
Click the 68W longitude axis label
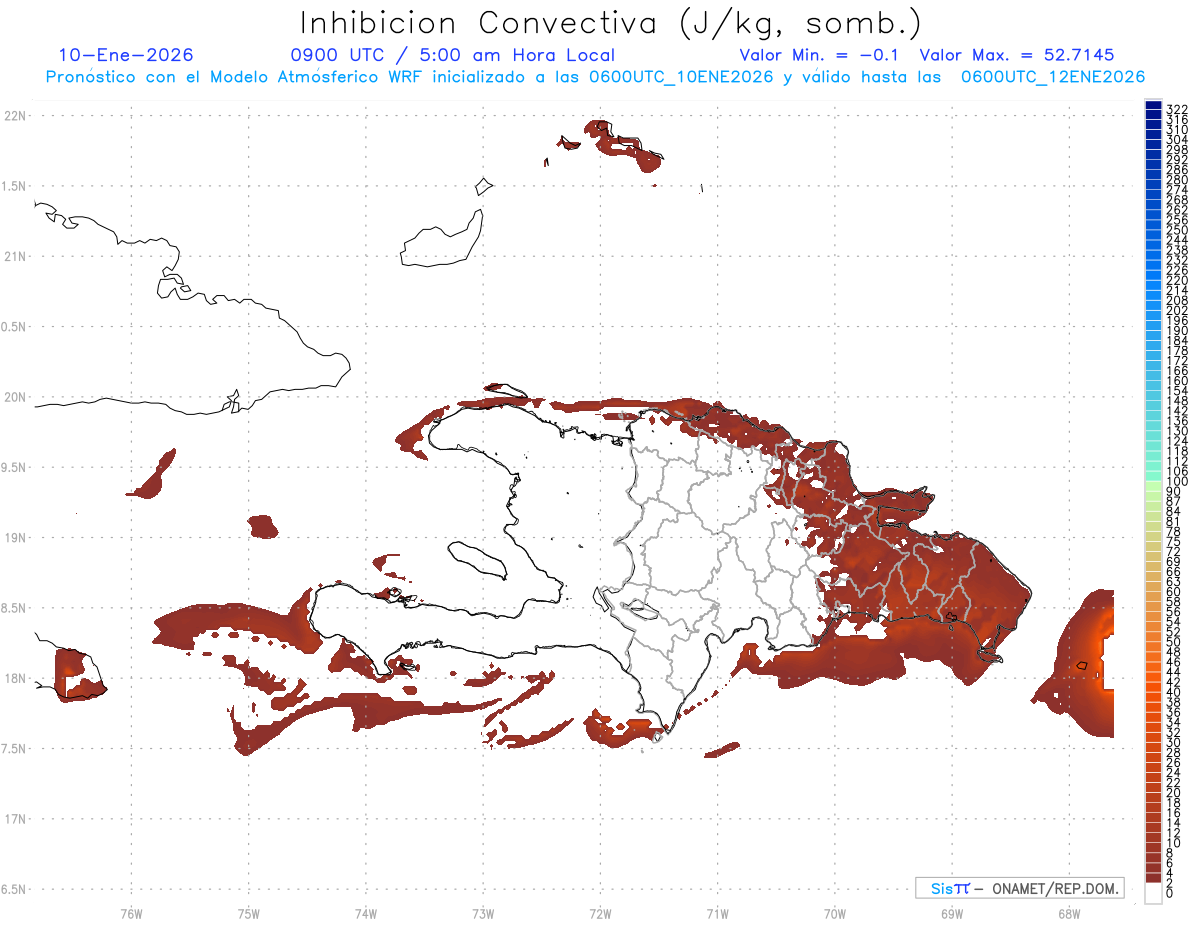coord(1069,913)
